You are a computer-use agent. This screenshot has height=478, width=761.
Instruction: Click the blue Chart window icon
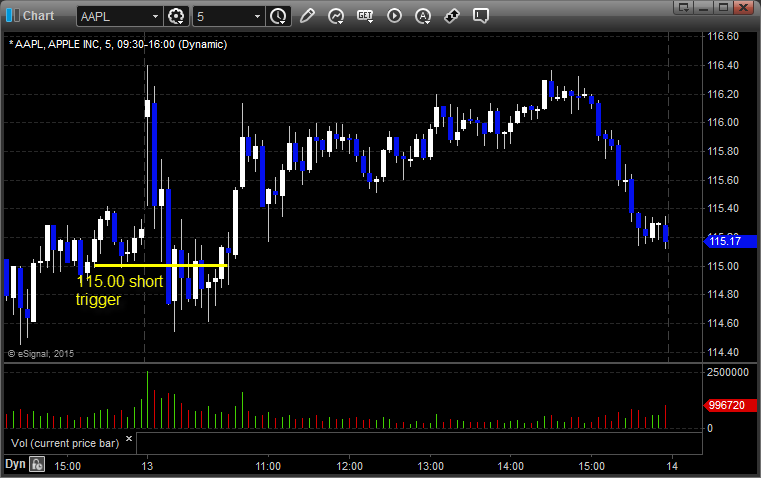tap(13, 15)
